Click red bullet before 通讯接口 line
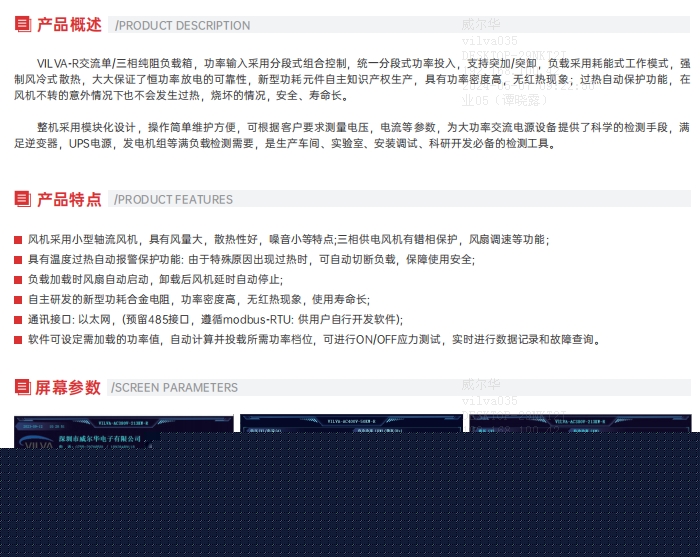The image size is (700, 557). (x=18, y=320)
